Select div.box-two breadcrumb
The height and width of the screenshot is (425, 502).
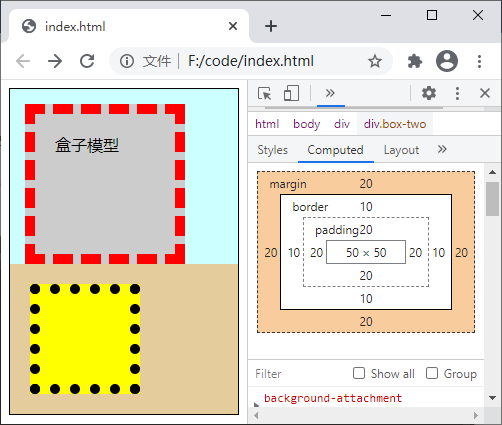(395, 124)
